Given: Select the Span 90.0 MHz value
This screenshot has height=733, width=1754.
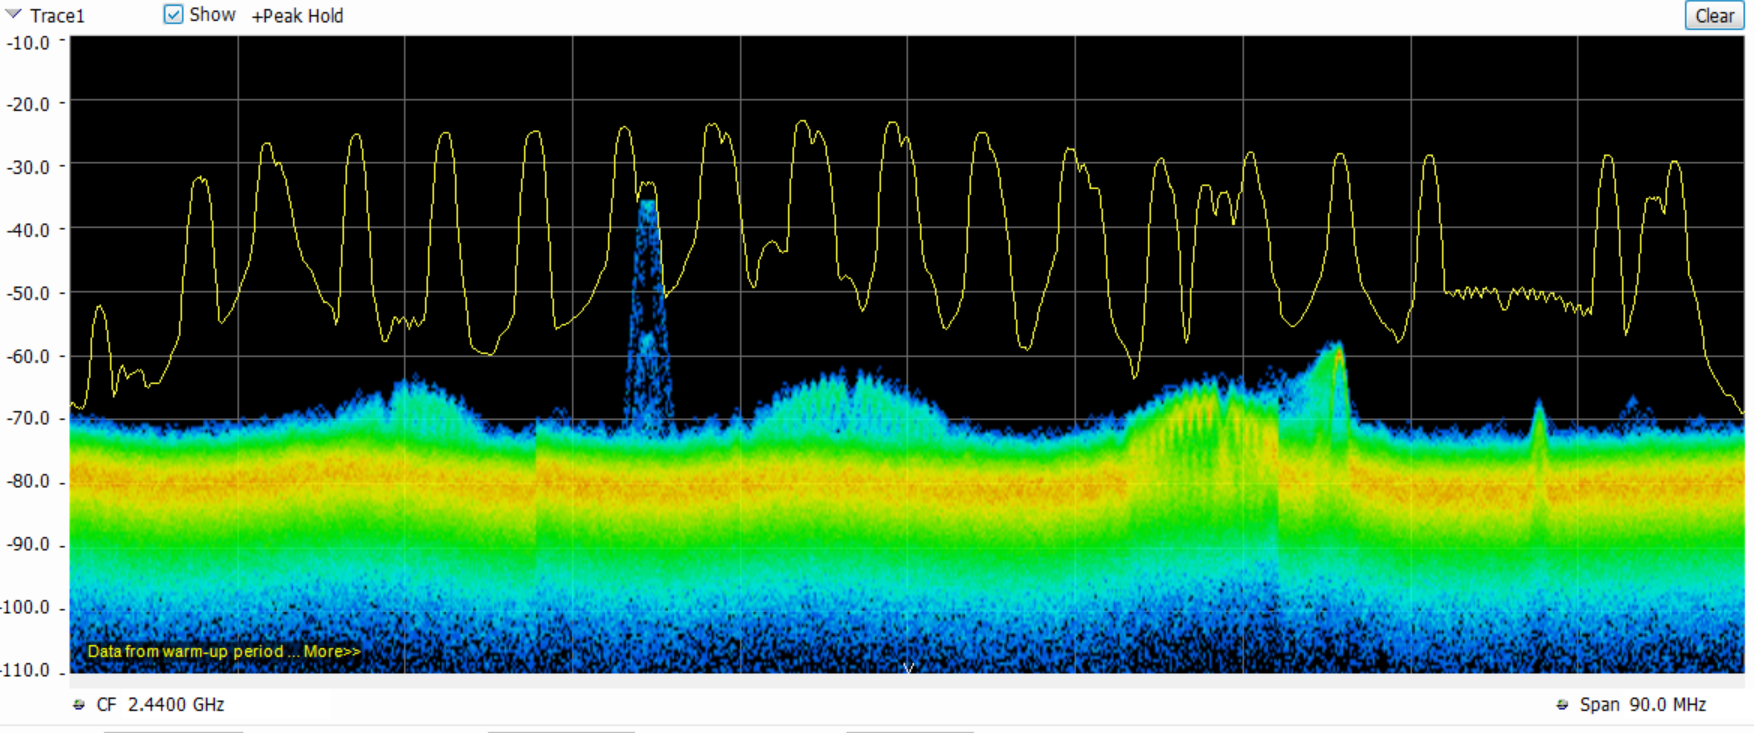Looking at the screenshot, I should pos(1667,705).
